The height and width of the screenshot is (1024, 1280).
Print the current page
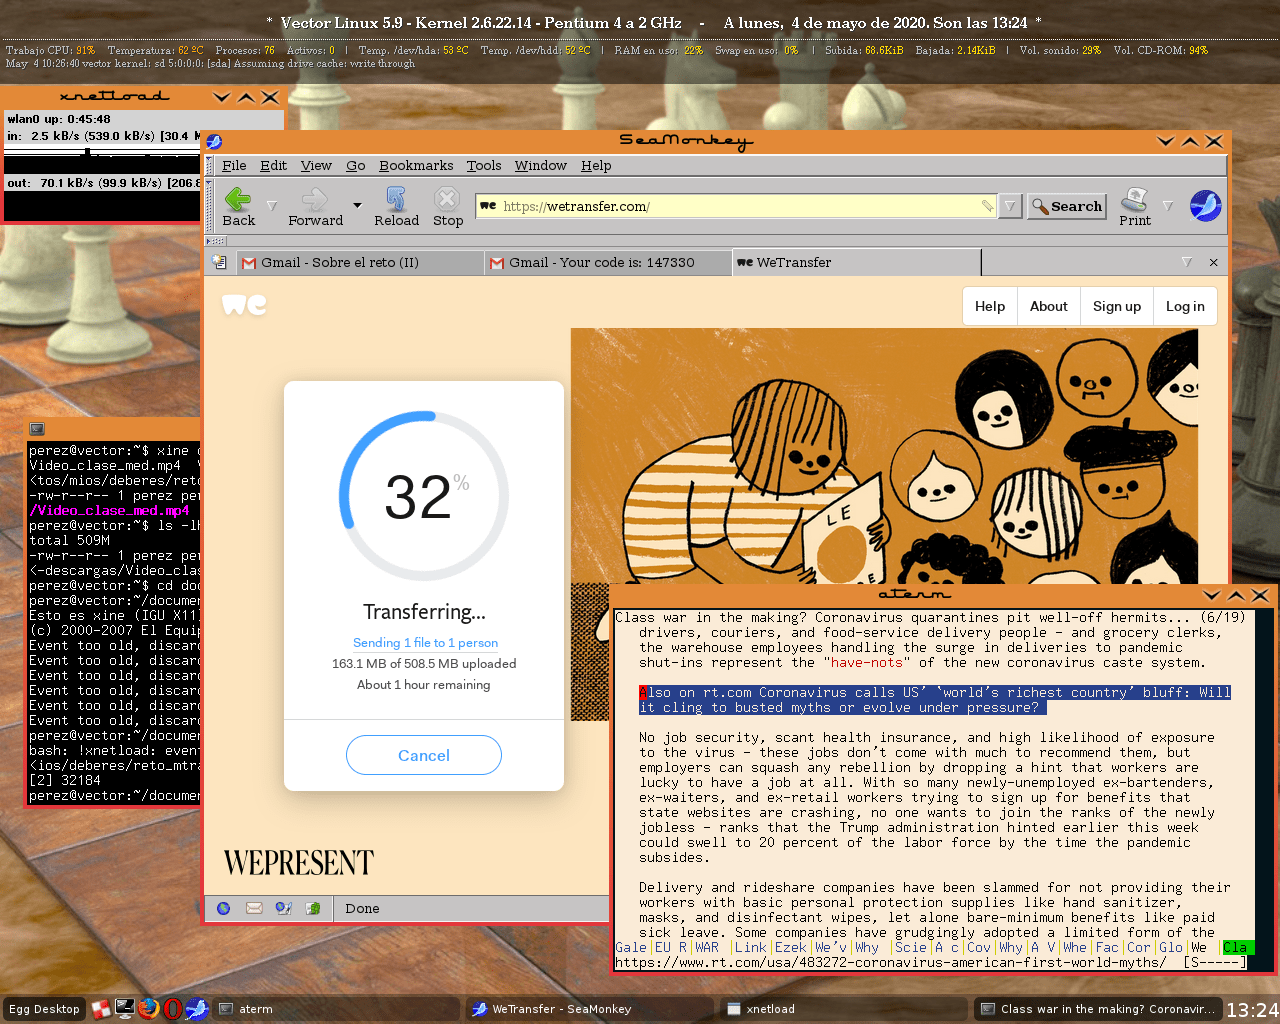tap(1135, 207)
